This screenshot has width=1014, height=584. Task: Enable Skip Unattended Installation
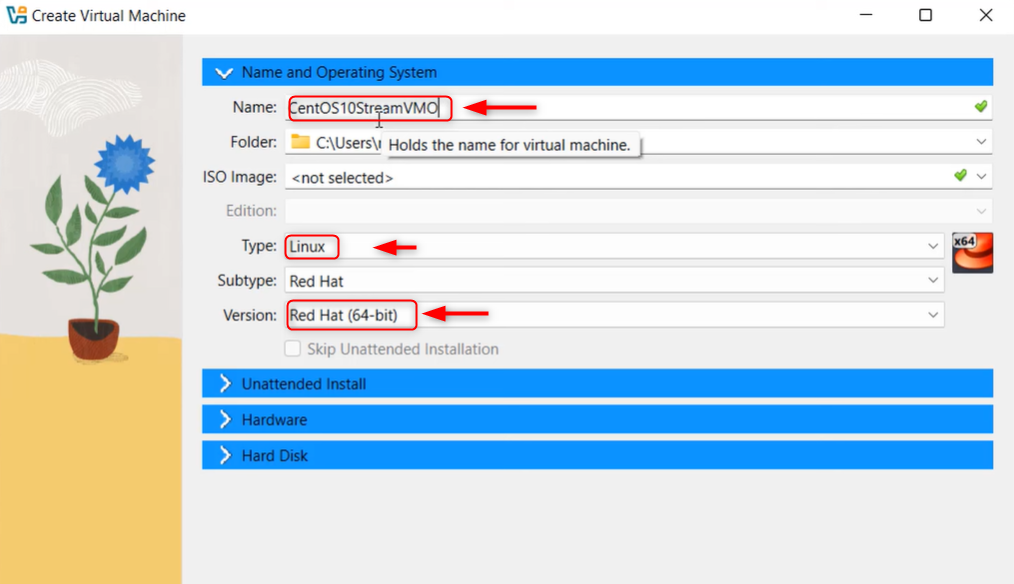(x=292, y=348)
